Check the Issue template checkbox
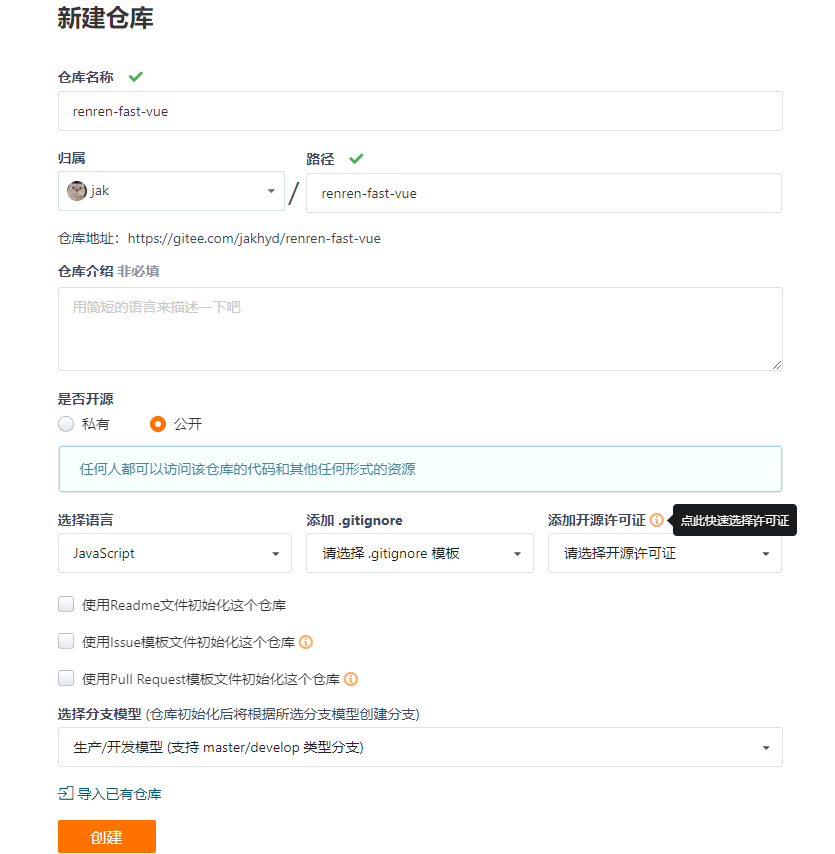This screenshot has width=835, height=854. point(66,642)
